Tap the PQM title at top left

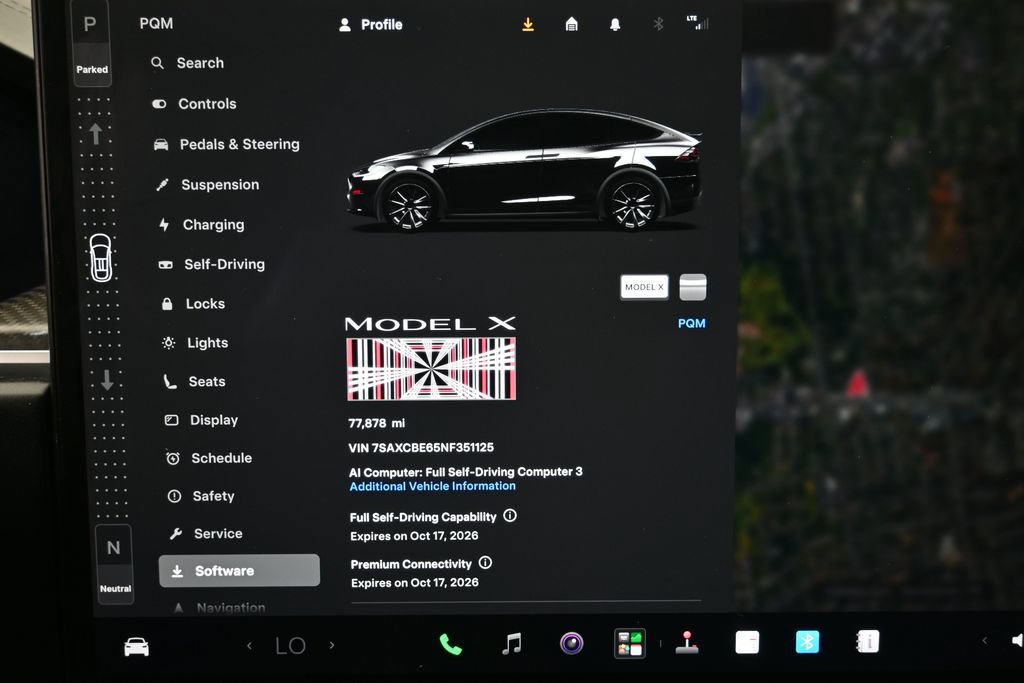point(156,24)
